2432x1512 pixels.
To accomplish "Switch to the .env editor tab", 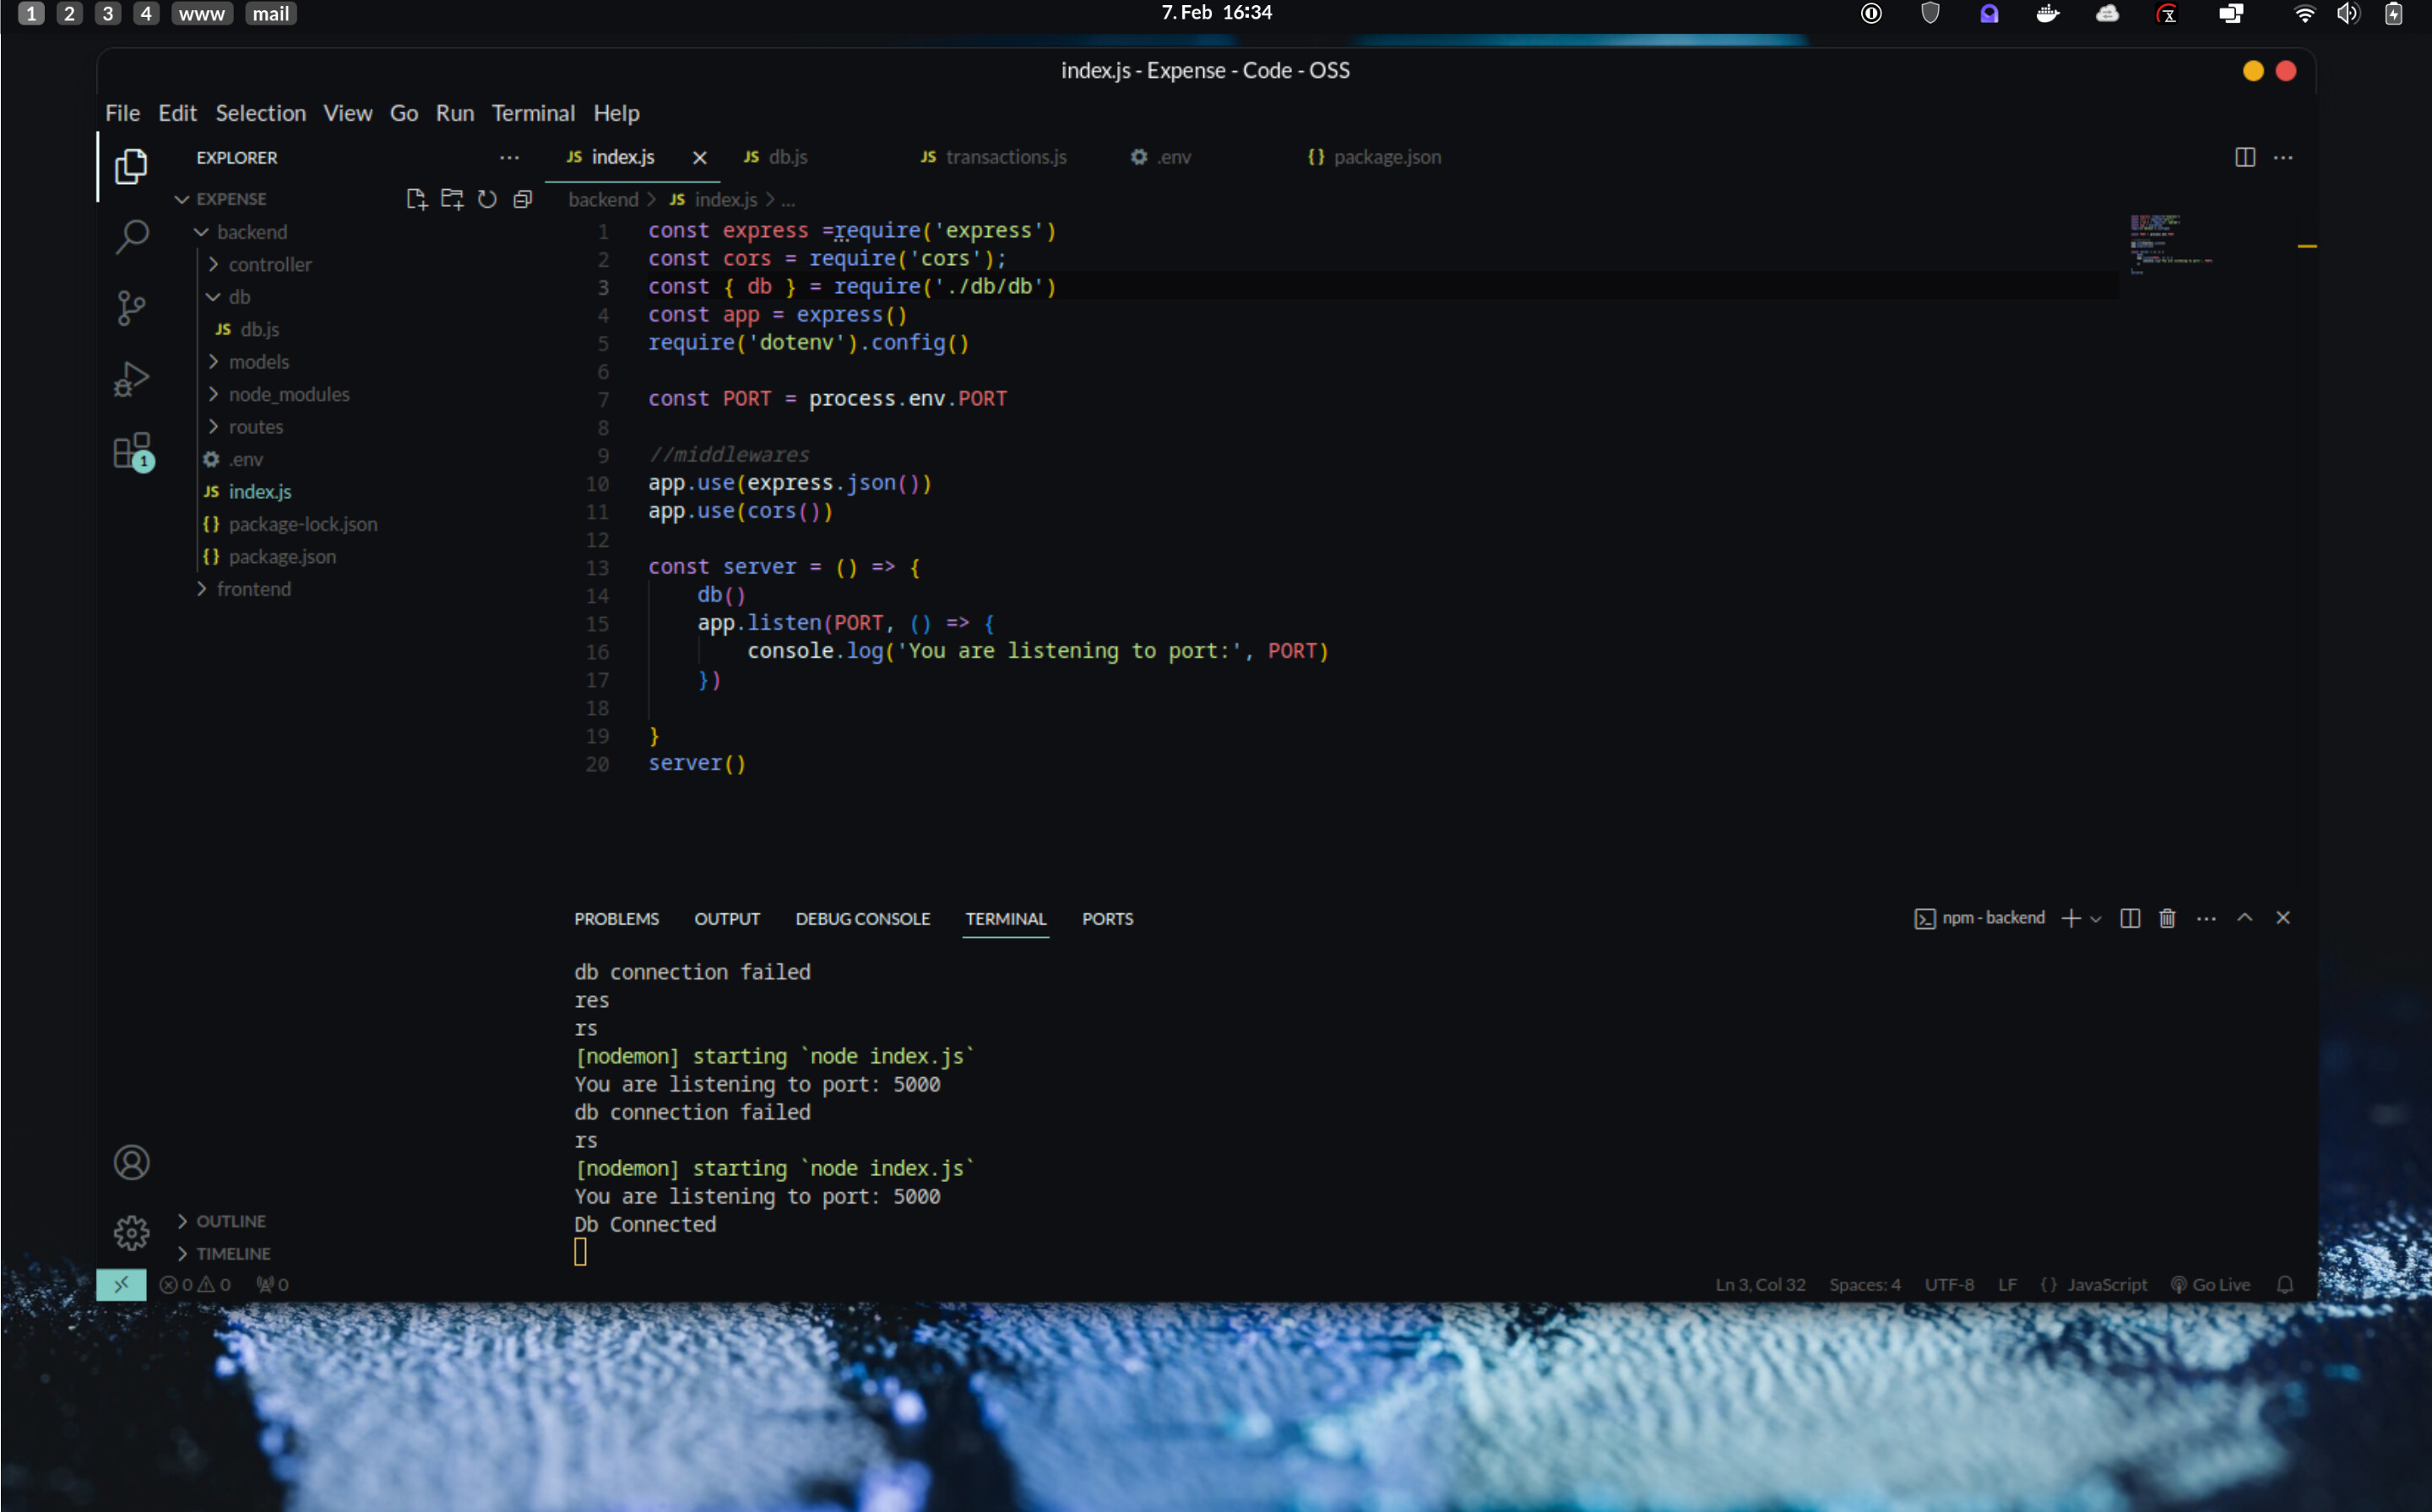I will coord(1173,157).
